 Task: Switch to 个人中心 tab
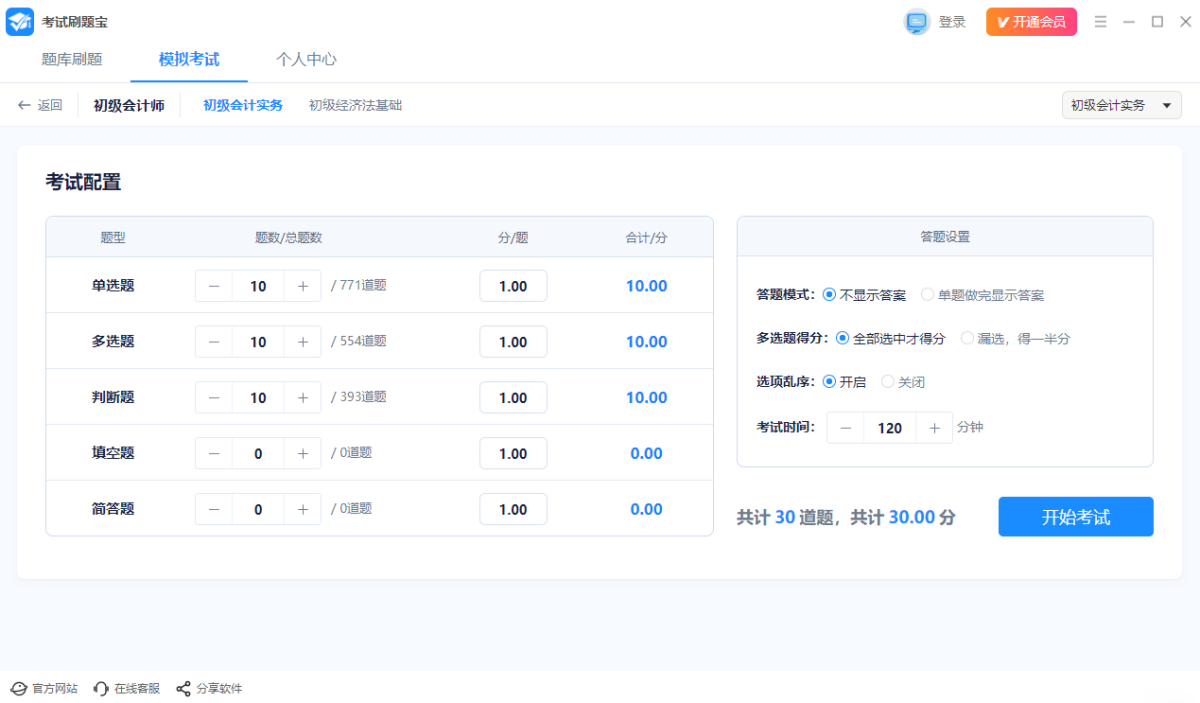point(306,59)
